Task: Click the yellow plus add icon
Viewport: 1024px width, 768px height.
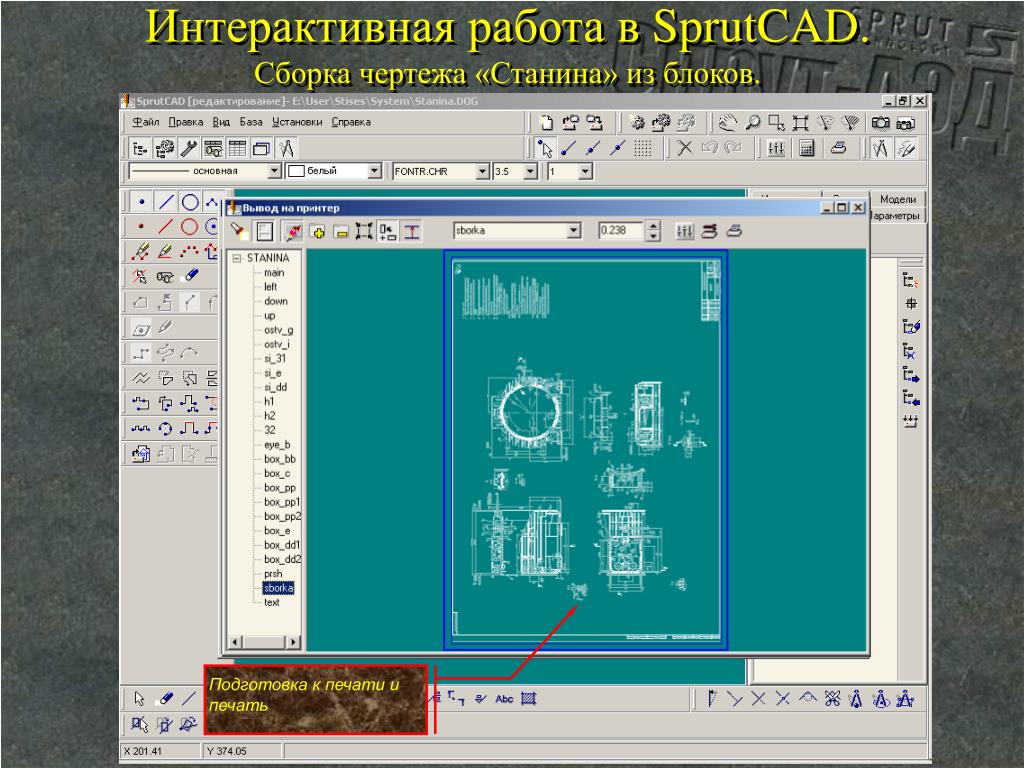Action: (318, 231)
